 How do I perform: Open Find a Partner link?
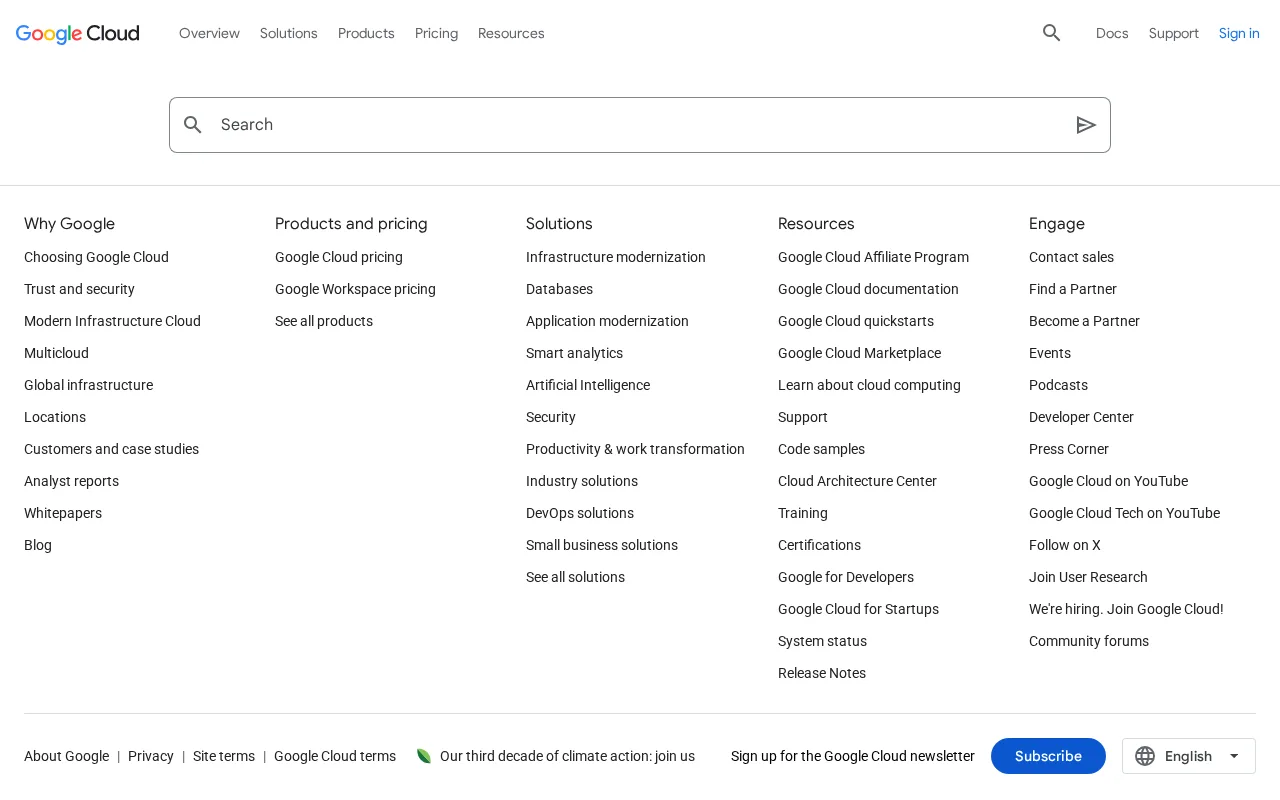1073,289
